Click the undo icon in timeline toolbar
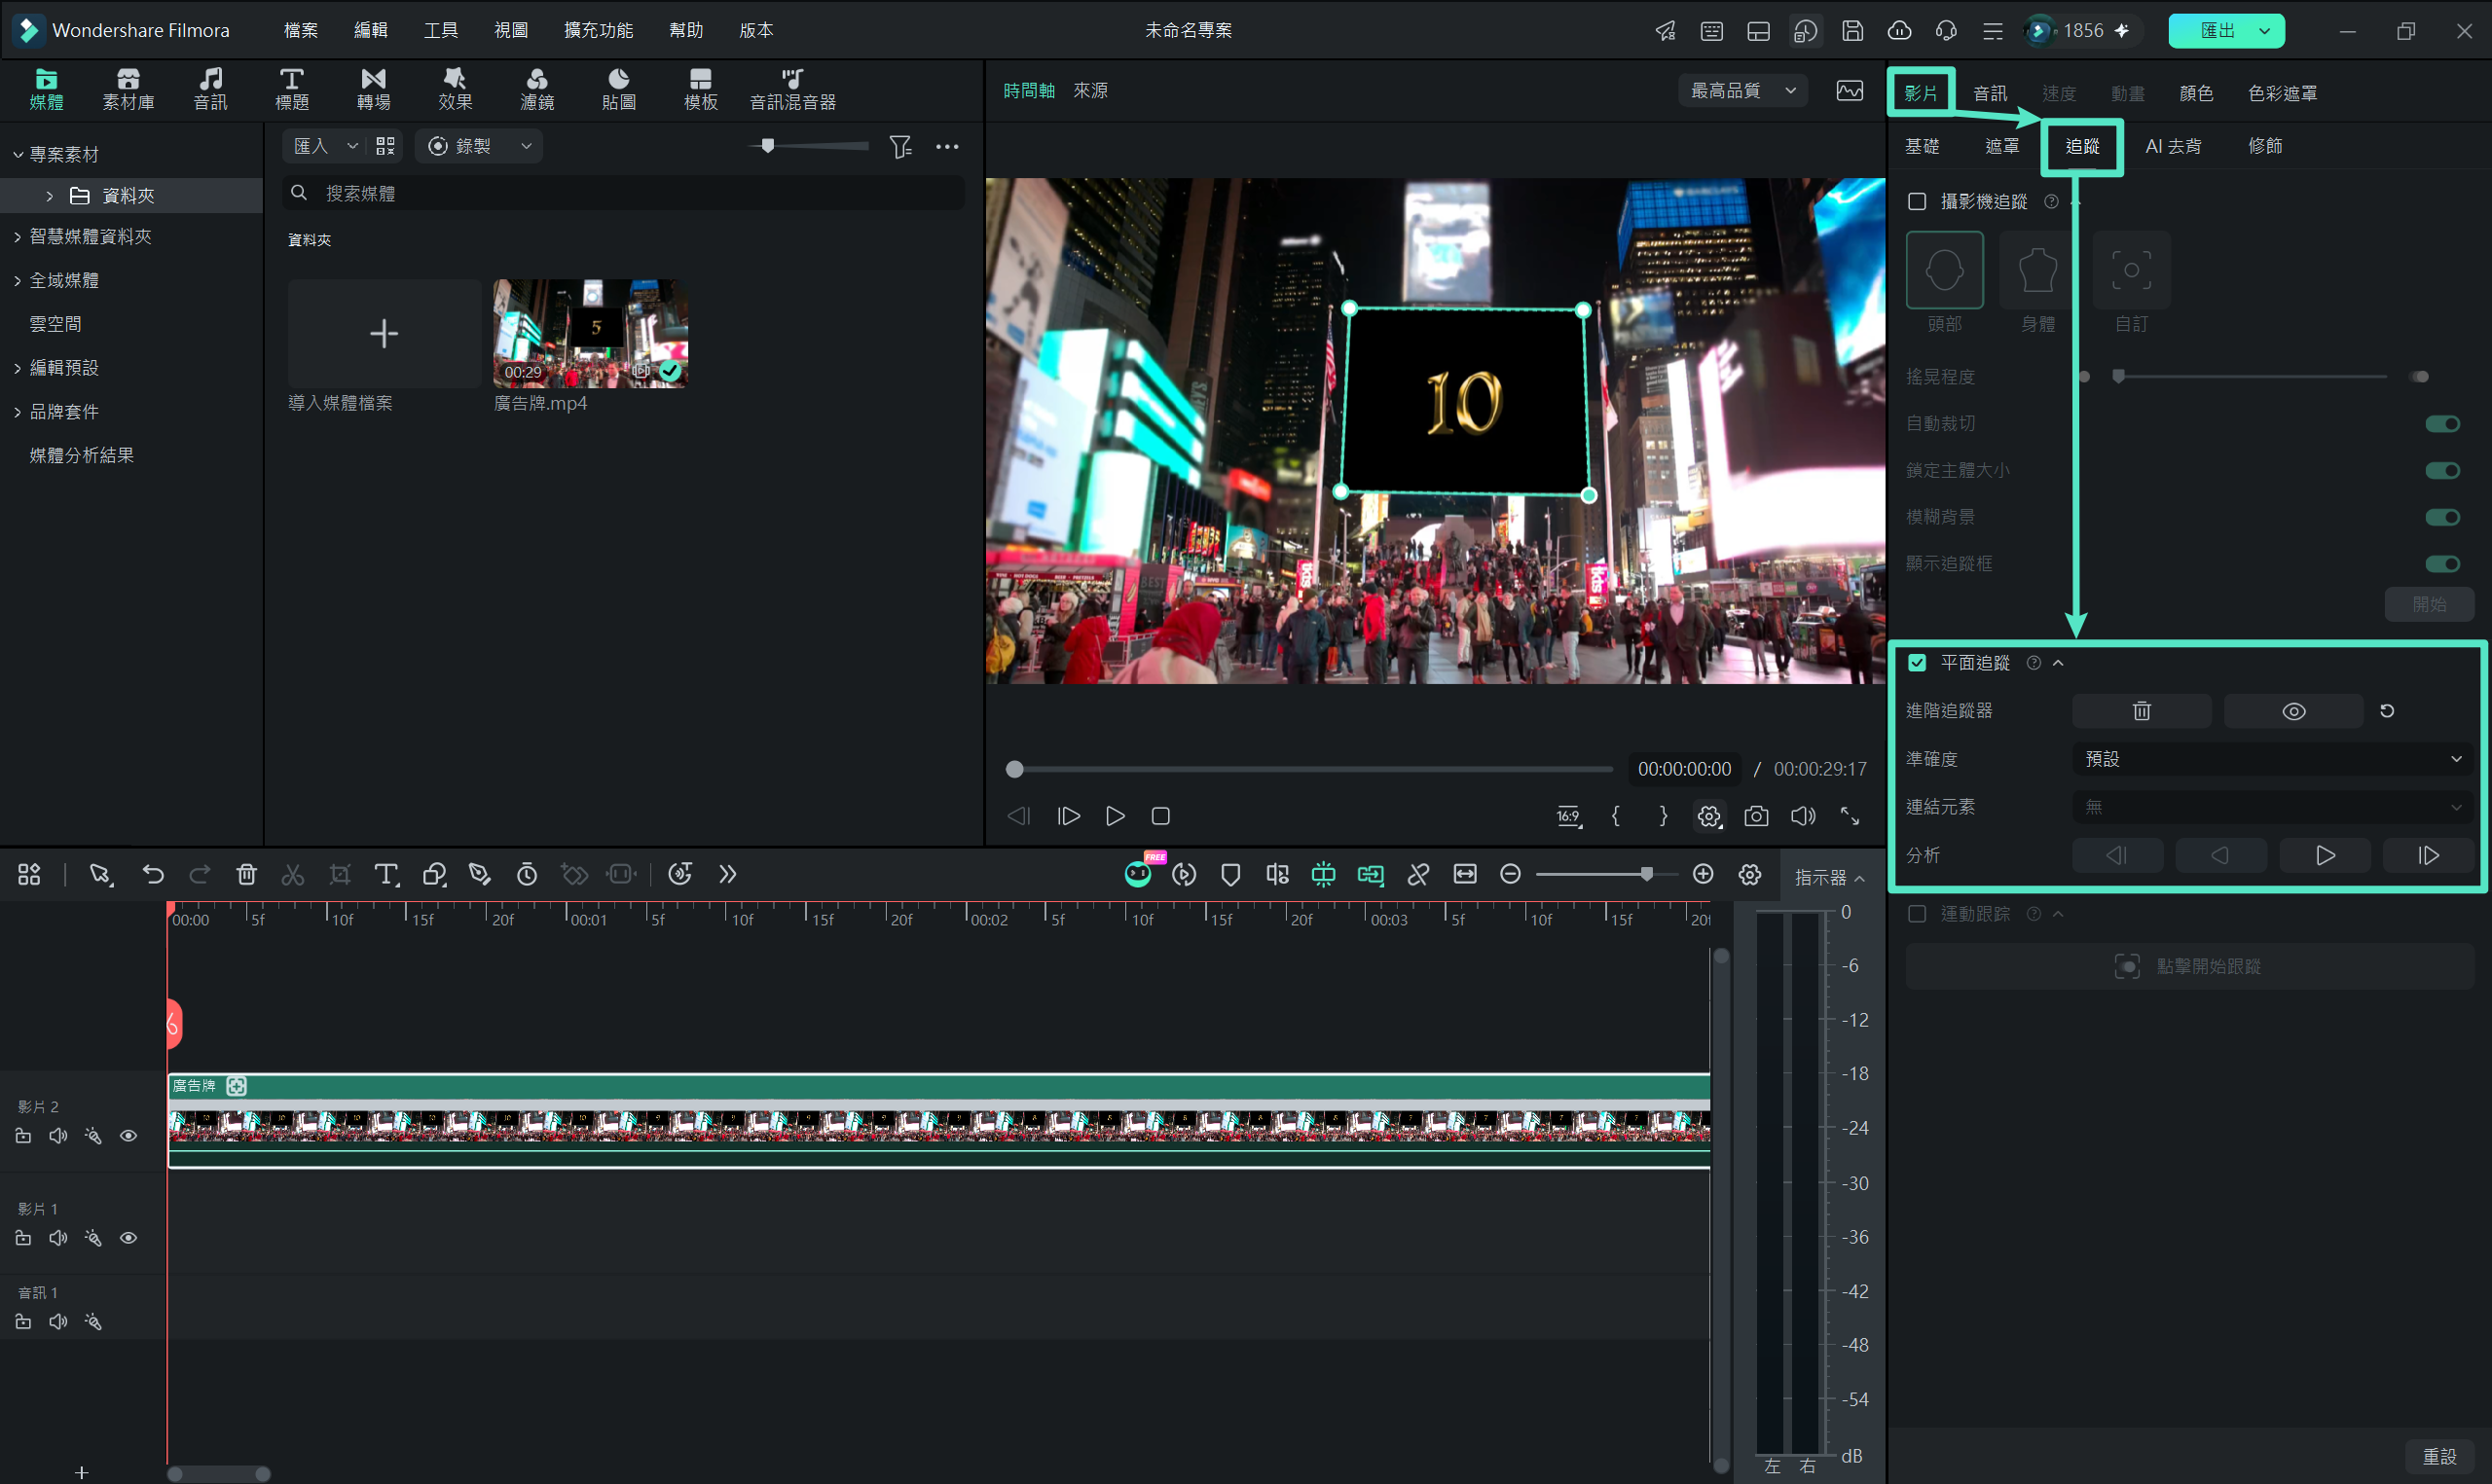This screenshot has width=2492, height=1484. (153, 875)
